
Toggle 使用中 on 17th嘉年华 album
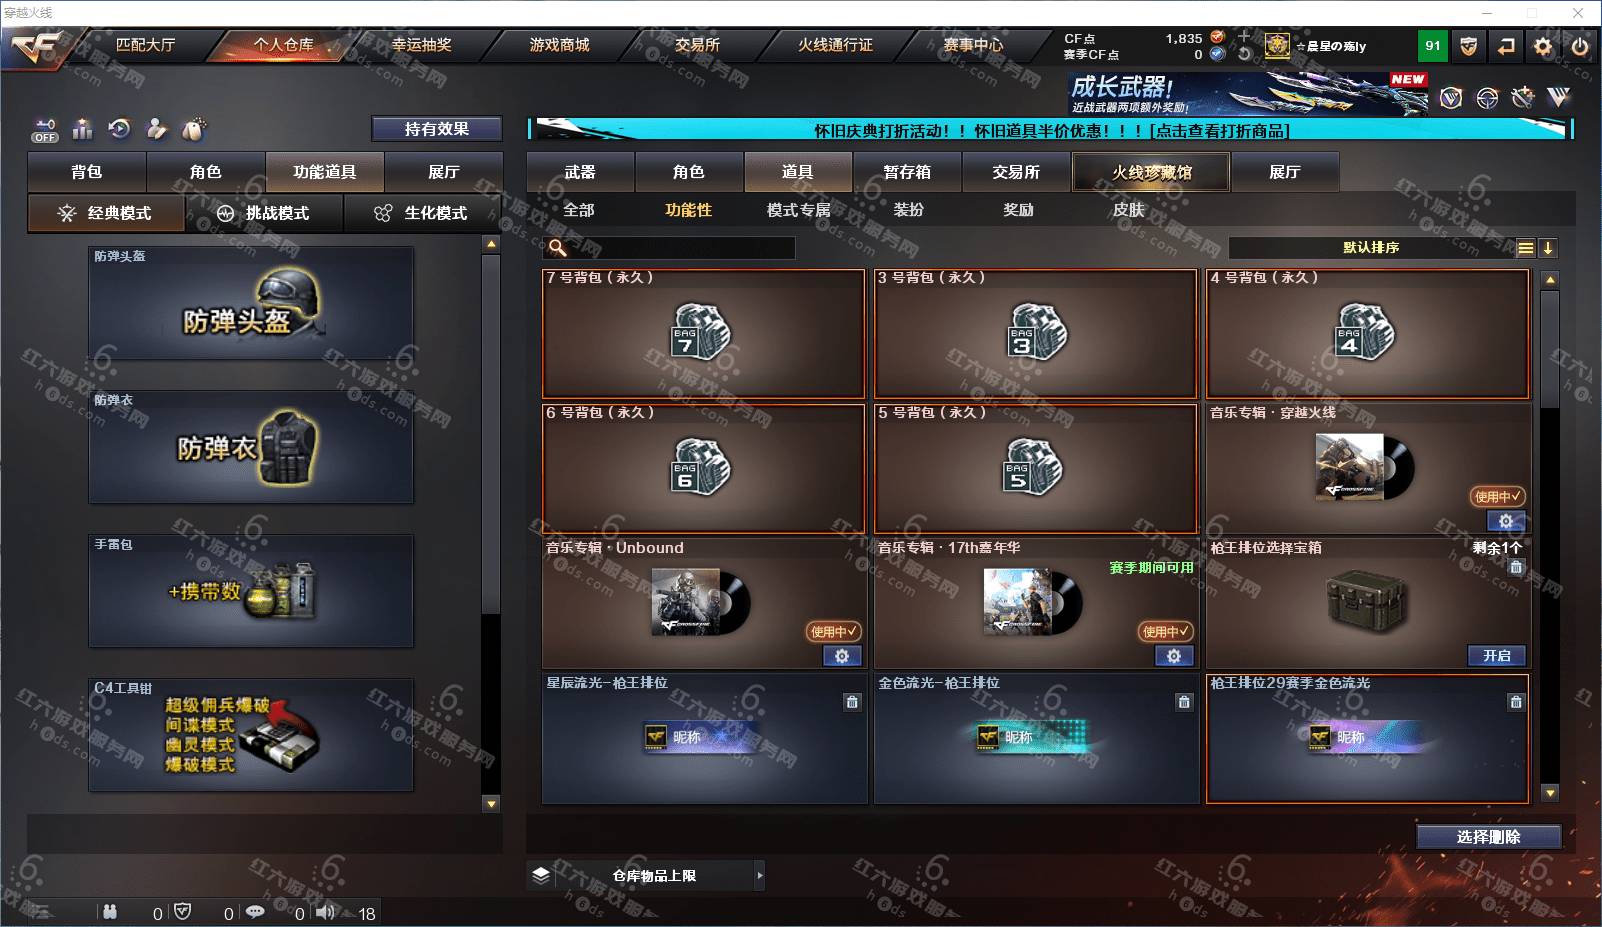(x=1165, y=631)
